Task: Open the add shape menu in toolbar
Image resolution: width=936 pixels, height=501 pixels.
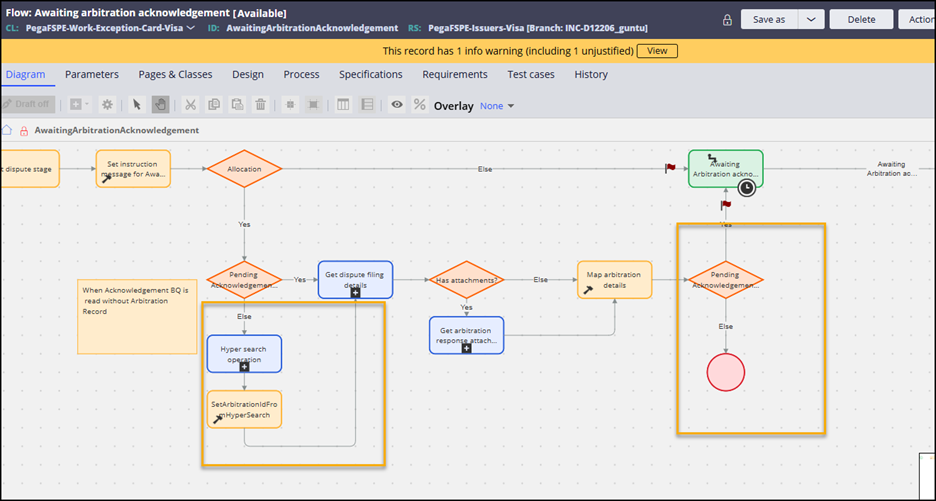Action: click(x=79, y=104)
